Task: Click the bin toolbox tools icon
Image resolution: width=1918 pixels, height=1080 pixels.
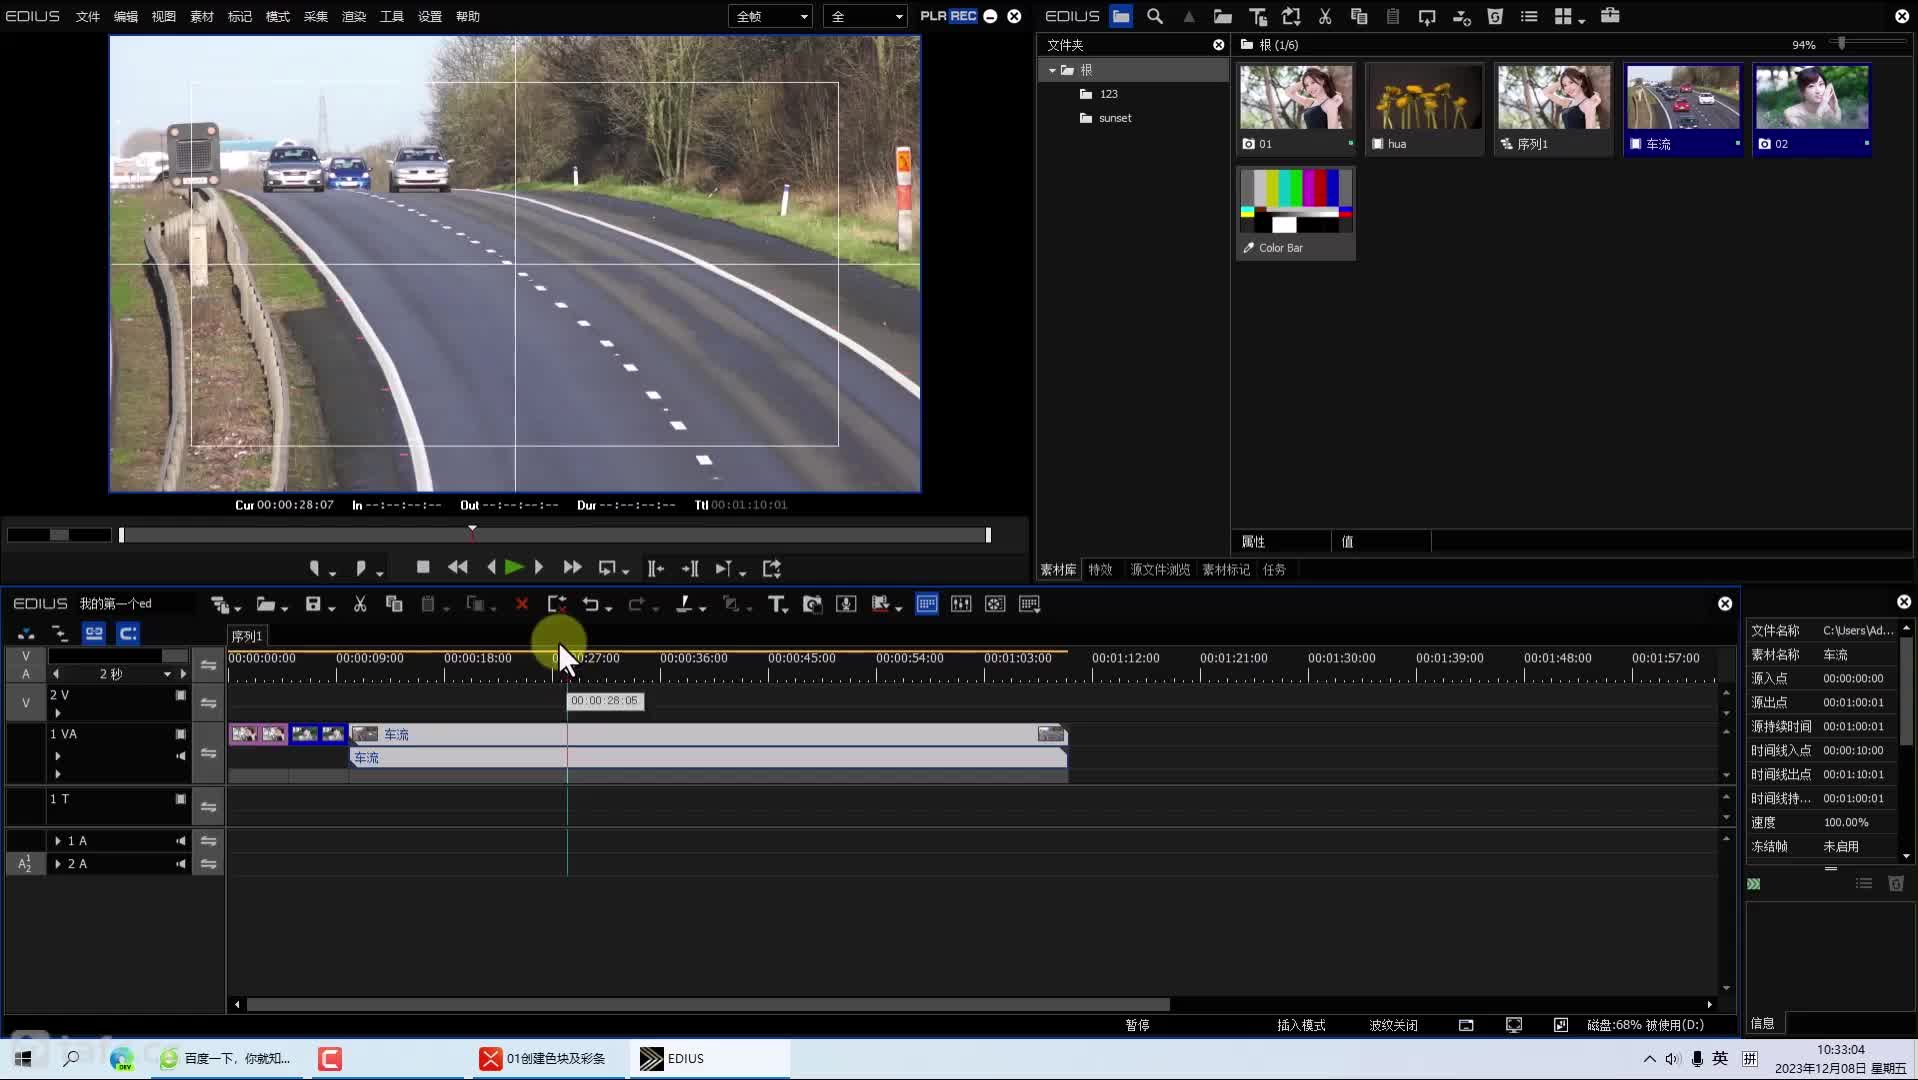Action: pos(1610,16)
